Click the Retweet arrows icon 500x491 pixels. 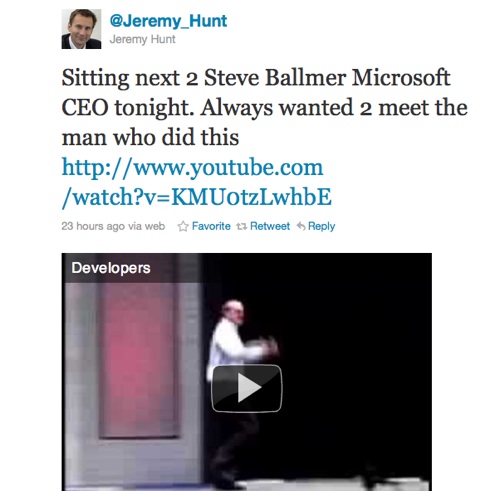[242, 227]
